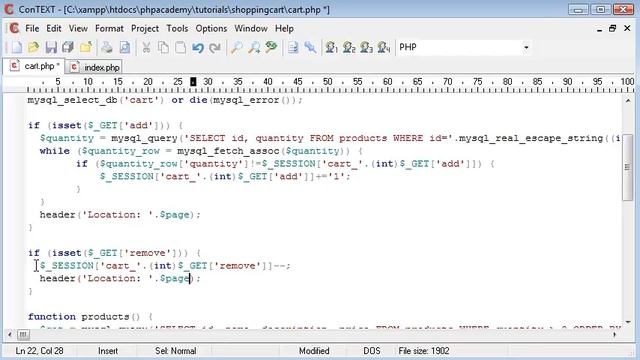The image size is (640, 360).
Task: Copy selection toolbar icon
Action: point(163,47)
